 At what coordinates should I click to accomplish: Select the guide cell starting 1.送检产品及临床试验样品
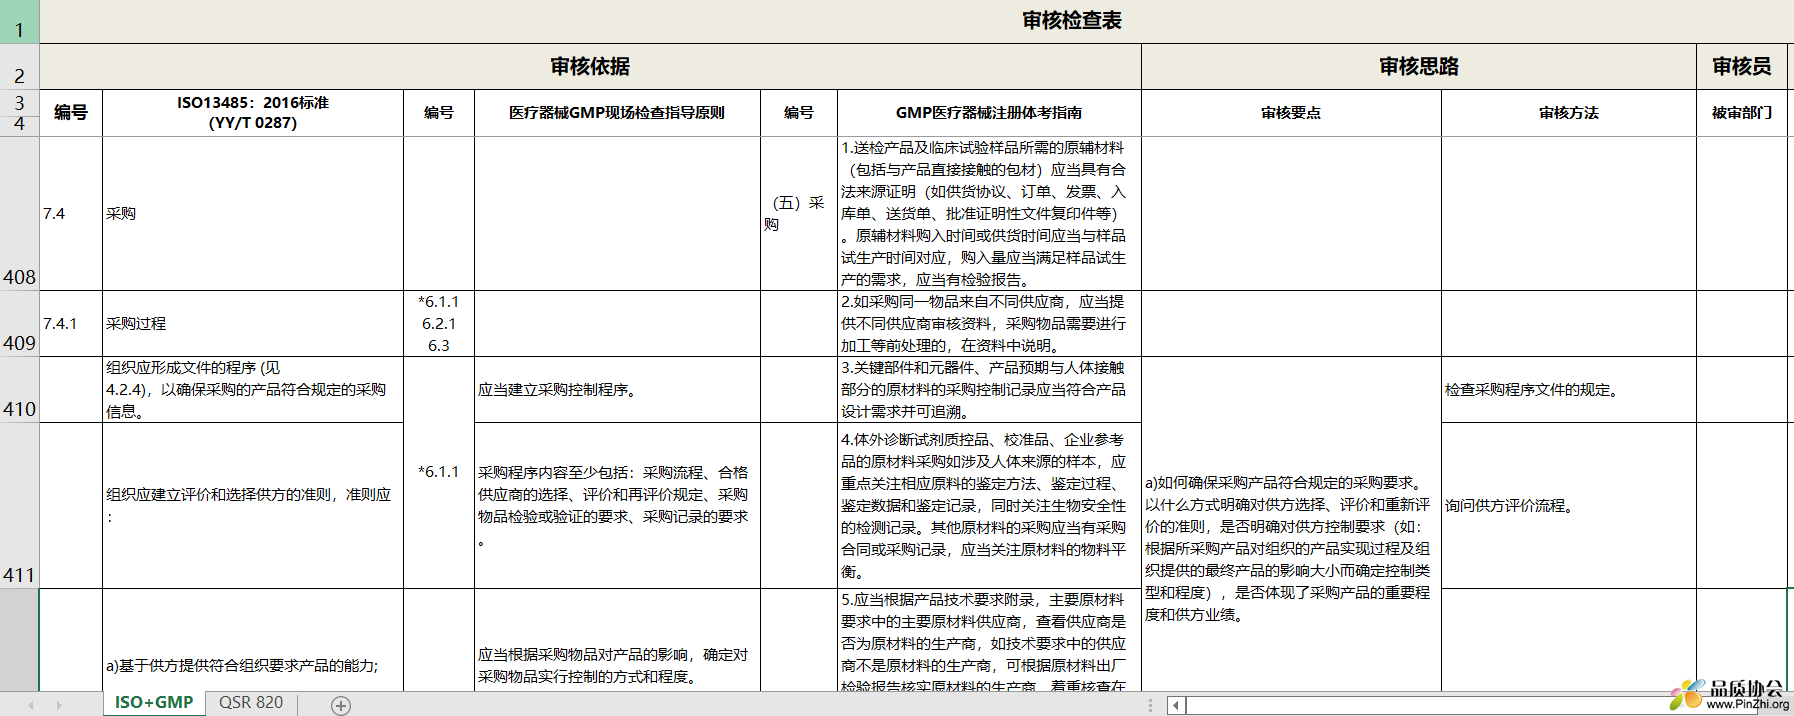pos(989,214)
